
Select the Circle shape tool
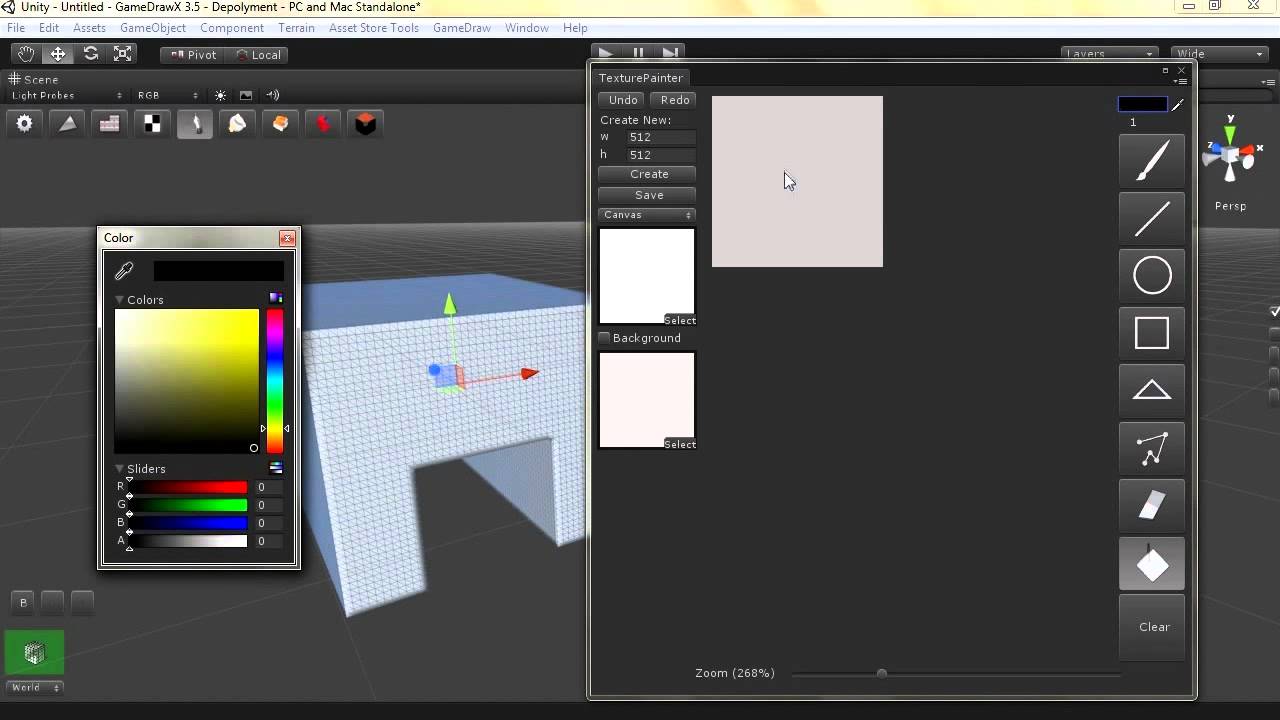coord(1152,275)
